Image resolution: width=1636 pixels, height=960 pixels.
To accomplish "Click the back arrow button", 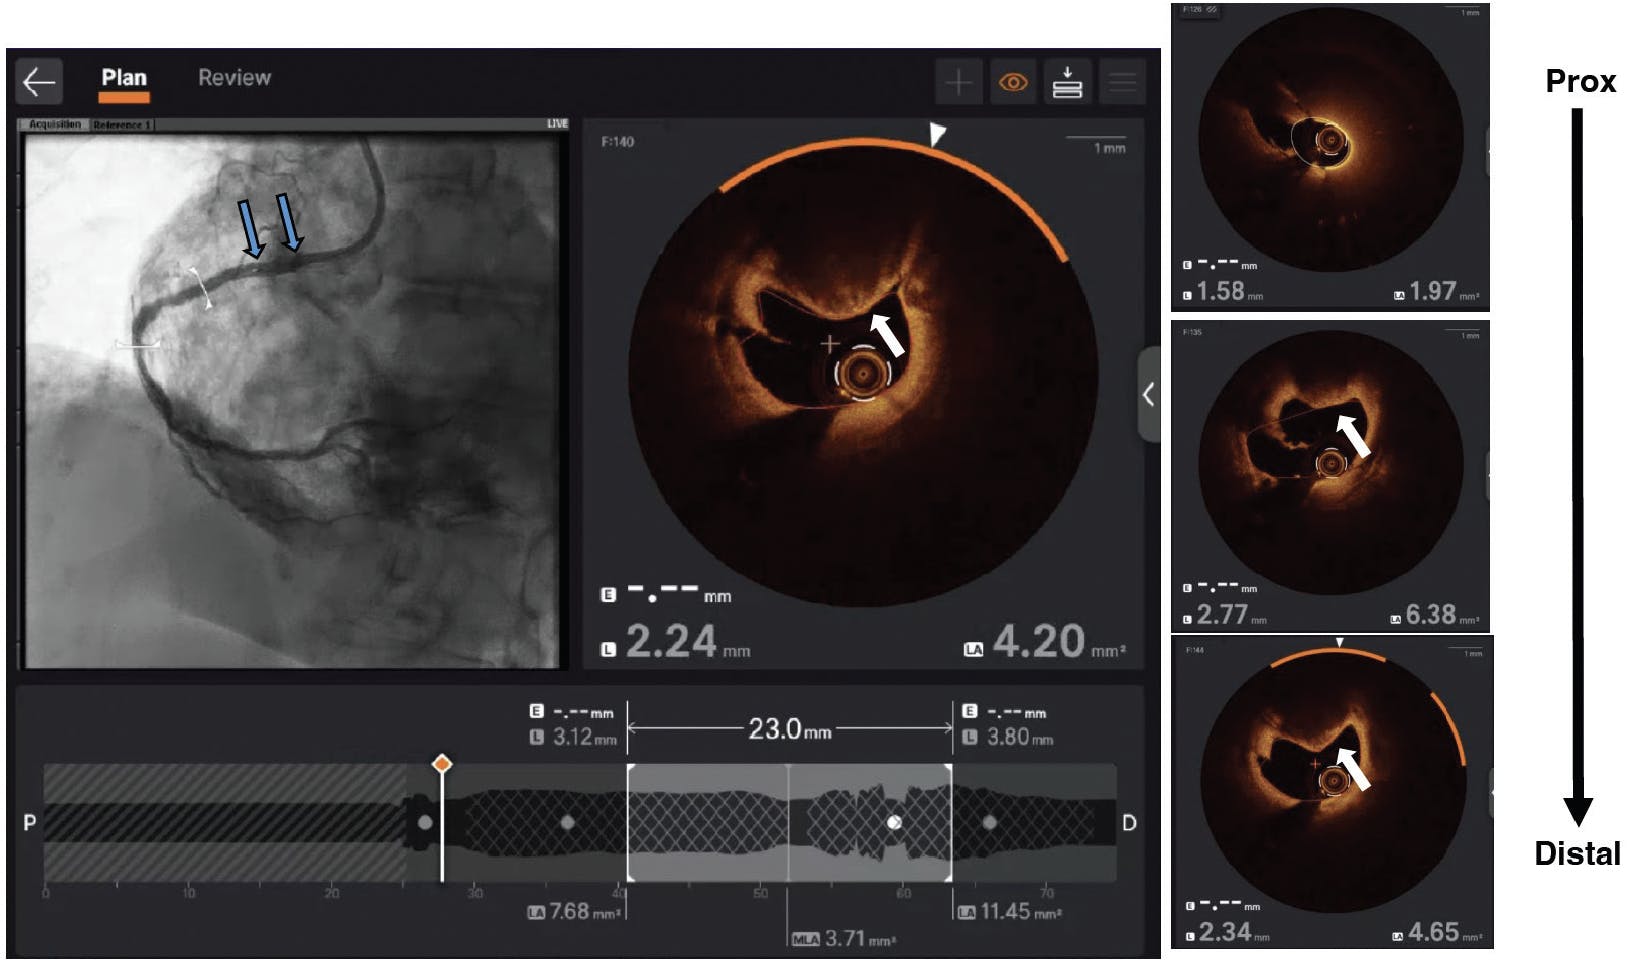I will pos(39,81).
